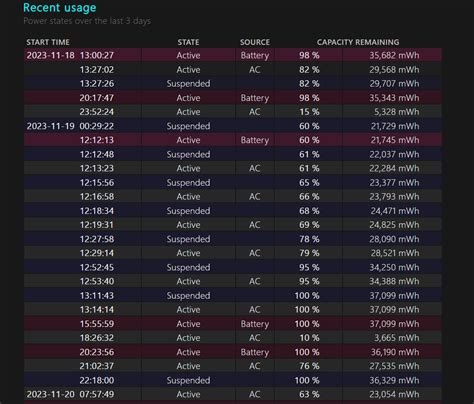Click the 12:29:14 time entry

coord(97,253)
